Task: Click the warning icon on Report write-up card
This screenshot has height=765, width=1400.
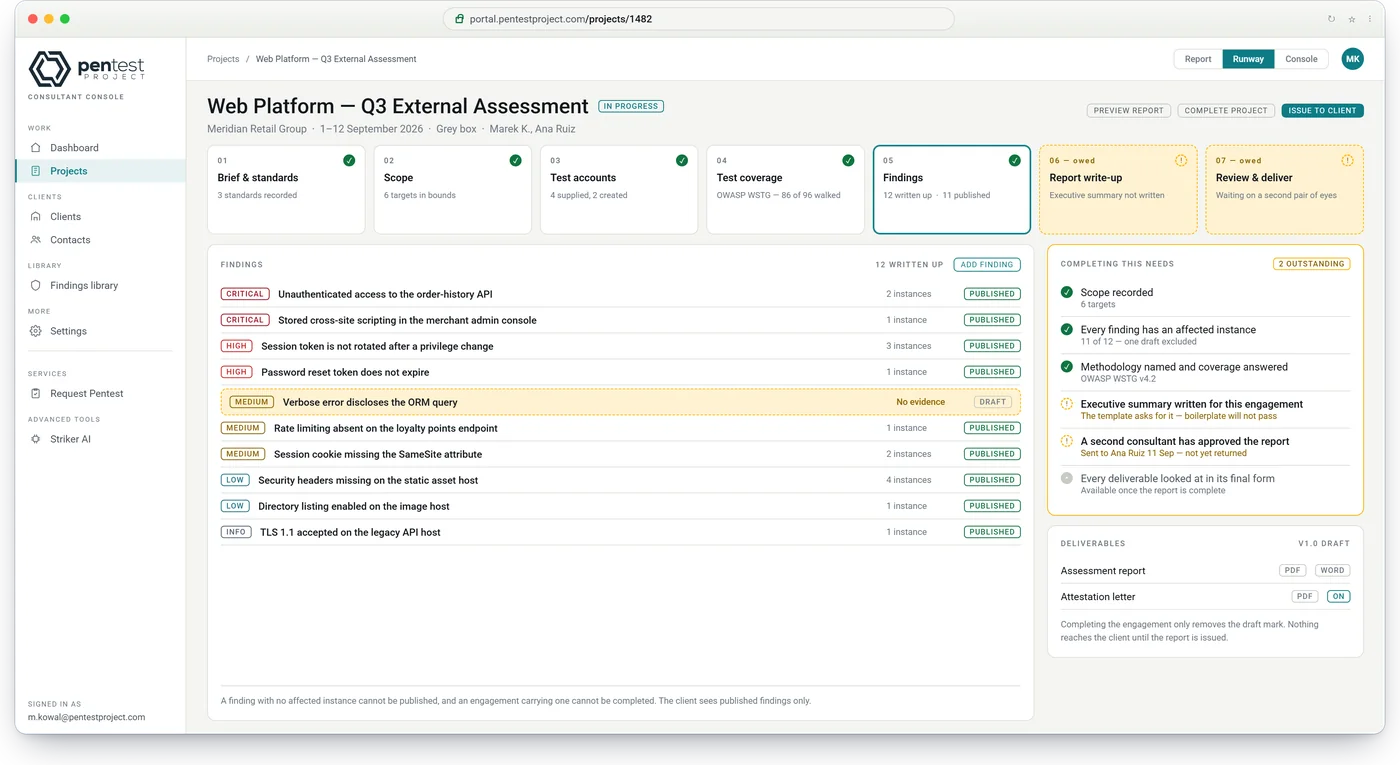Action: [1181, 160]
